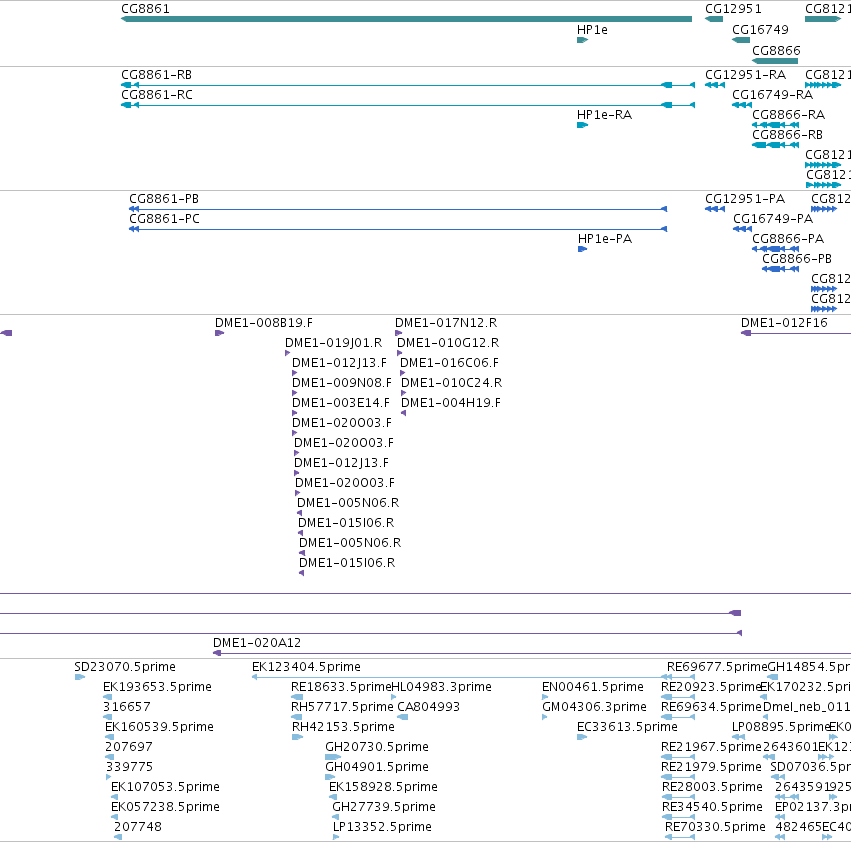Select the CG8866-RA transcript label
This screenshot has height=842, width=851.
coord(789,115)
